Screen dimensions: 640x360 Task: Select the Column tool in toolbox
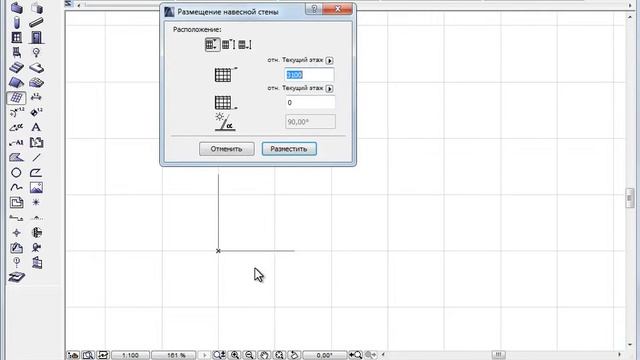pos(16,22)
